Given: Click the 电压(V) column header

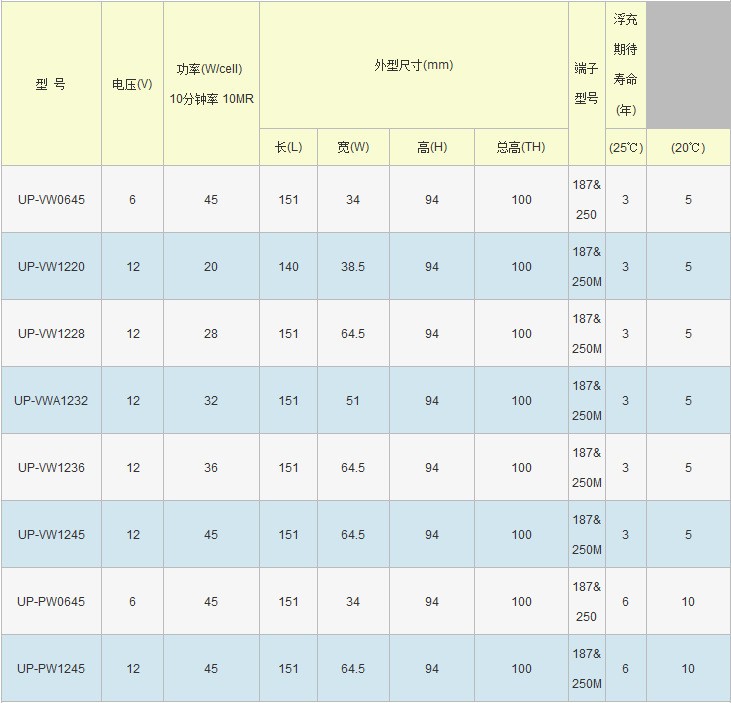Looking at the screenshot, I should click(132, 84).
